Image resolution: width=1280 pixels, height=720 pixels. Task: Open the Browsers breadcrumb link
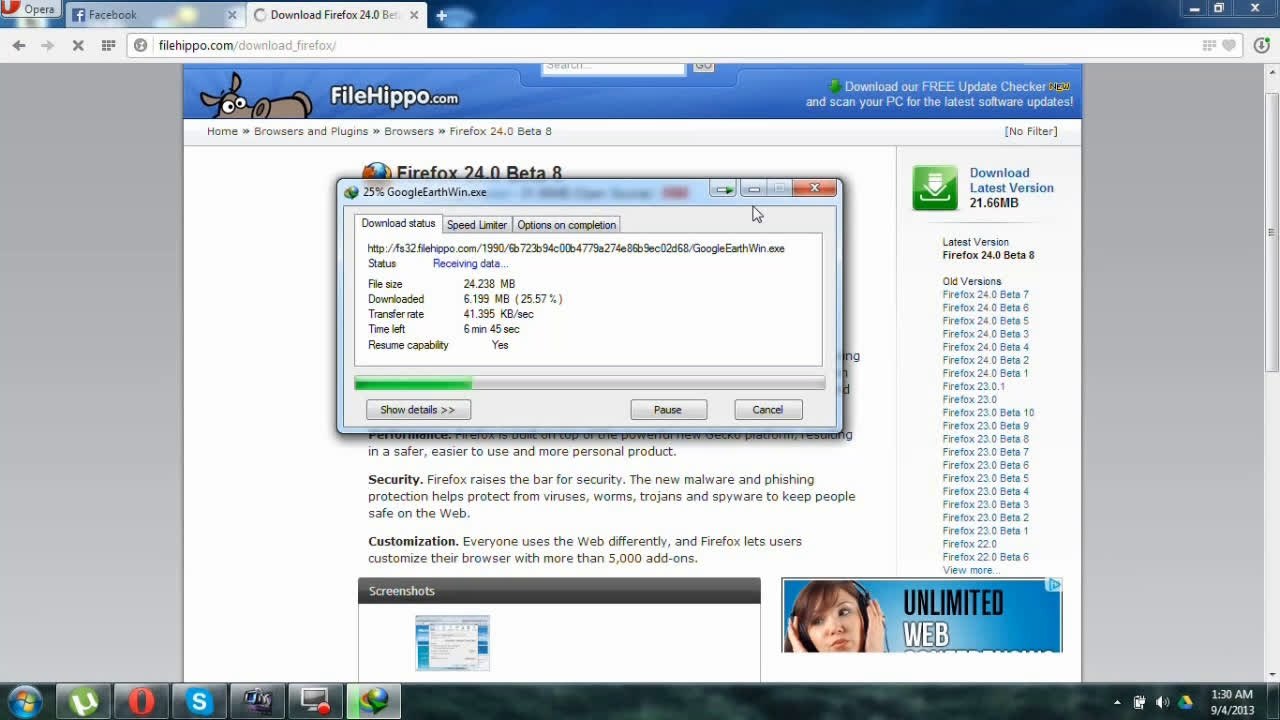click(x=409, y=131)
